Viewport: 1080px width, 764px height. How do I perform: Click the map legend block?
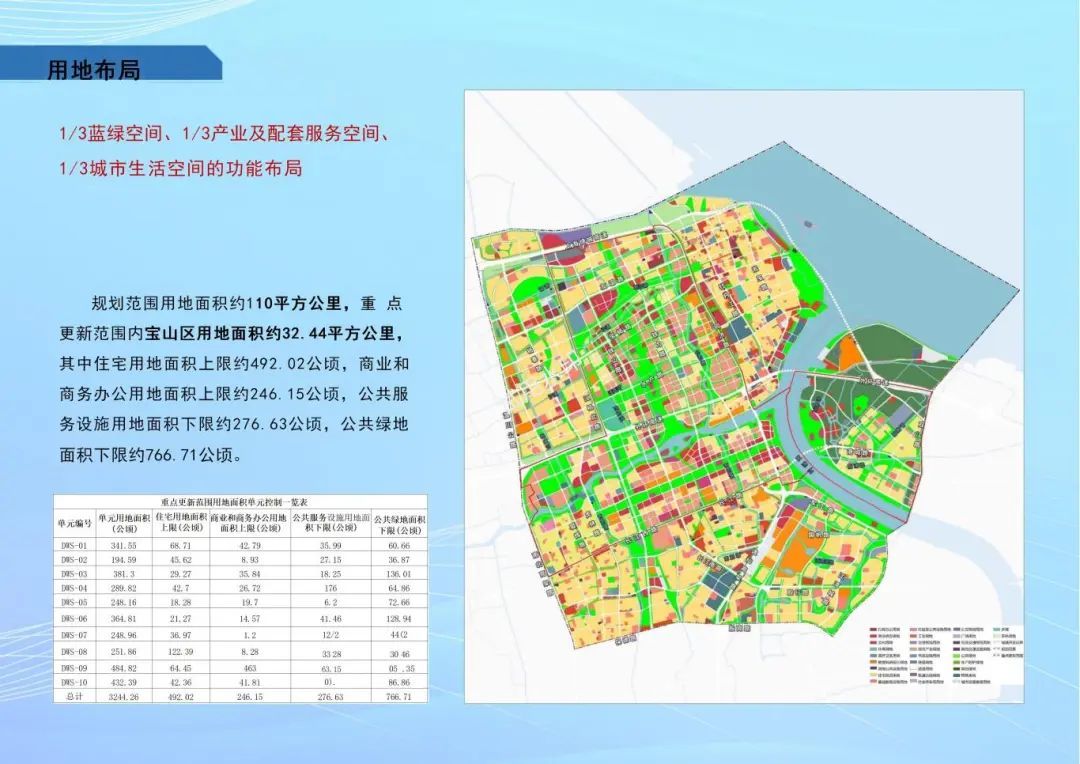(946, 658)
